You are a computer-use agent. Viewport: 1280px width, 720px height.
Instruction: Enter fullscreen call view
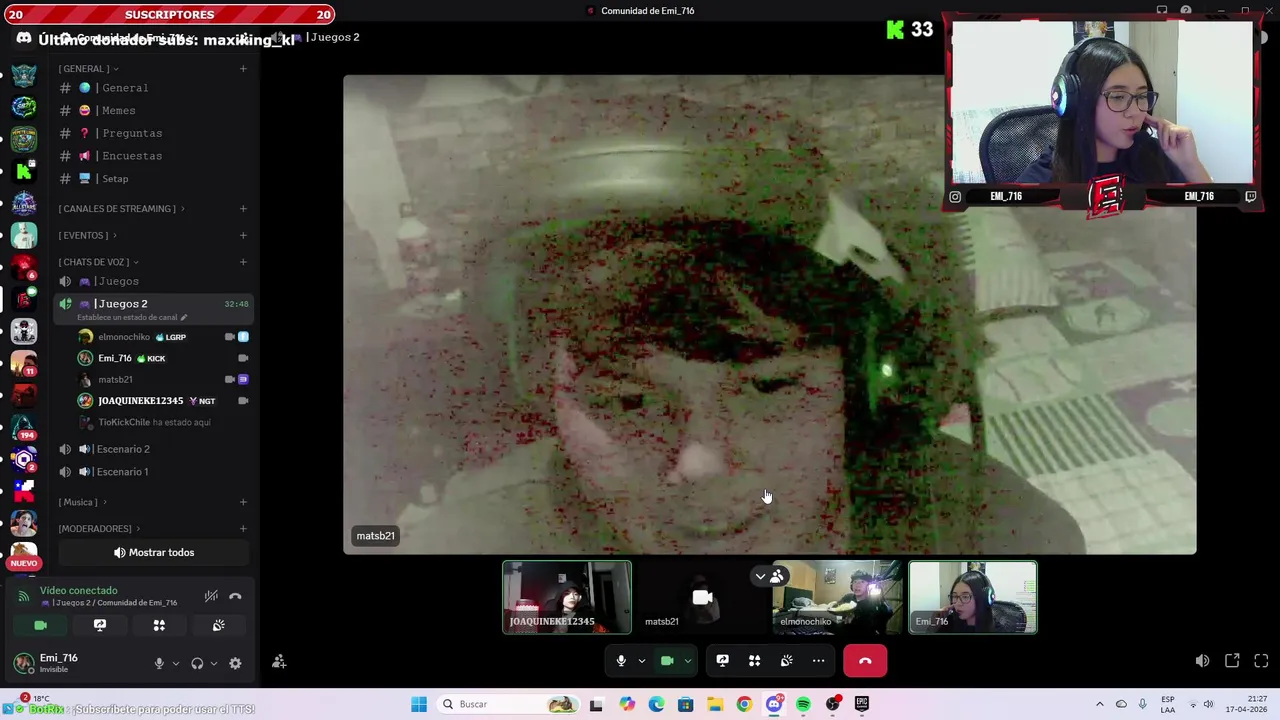pyautogui.click(x=1261, y=661)
